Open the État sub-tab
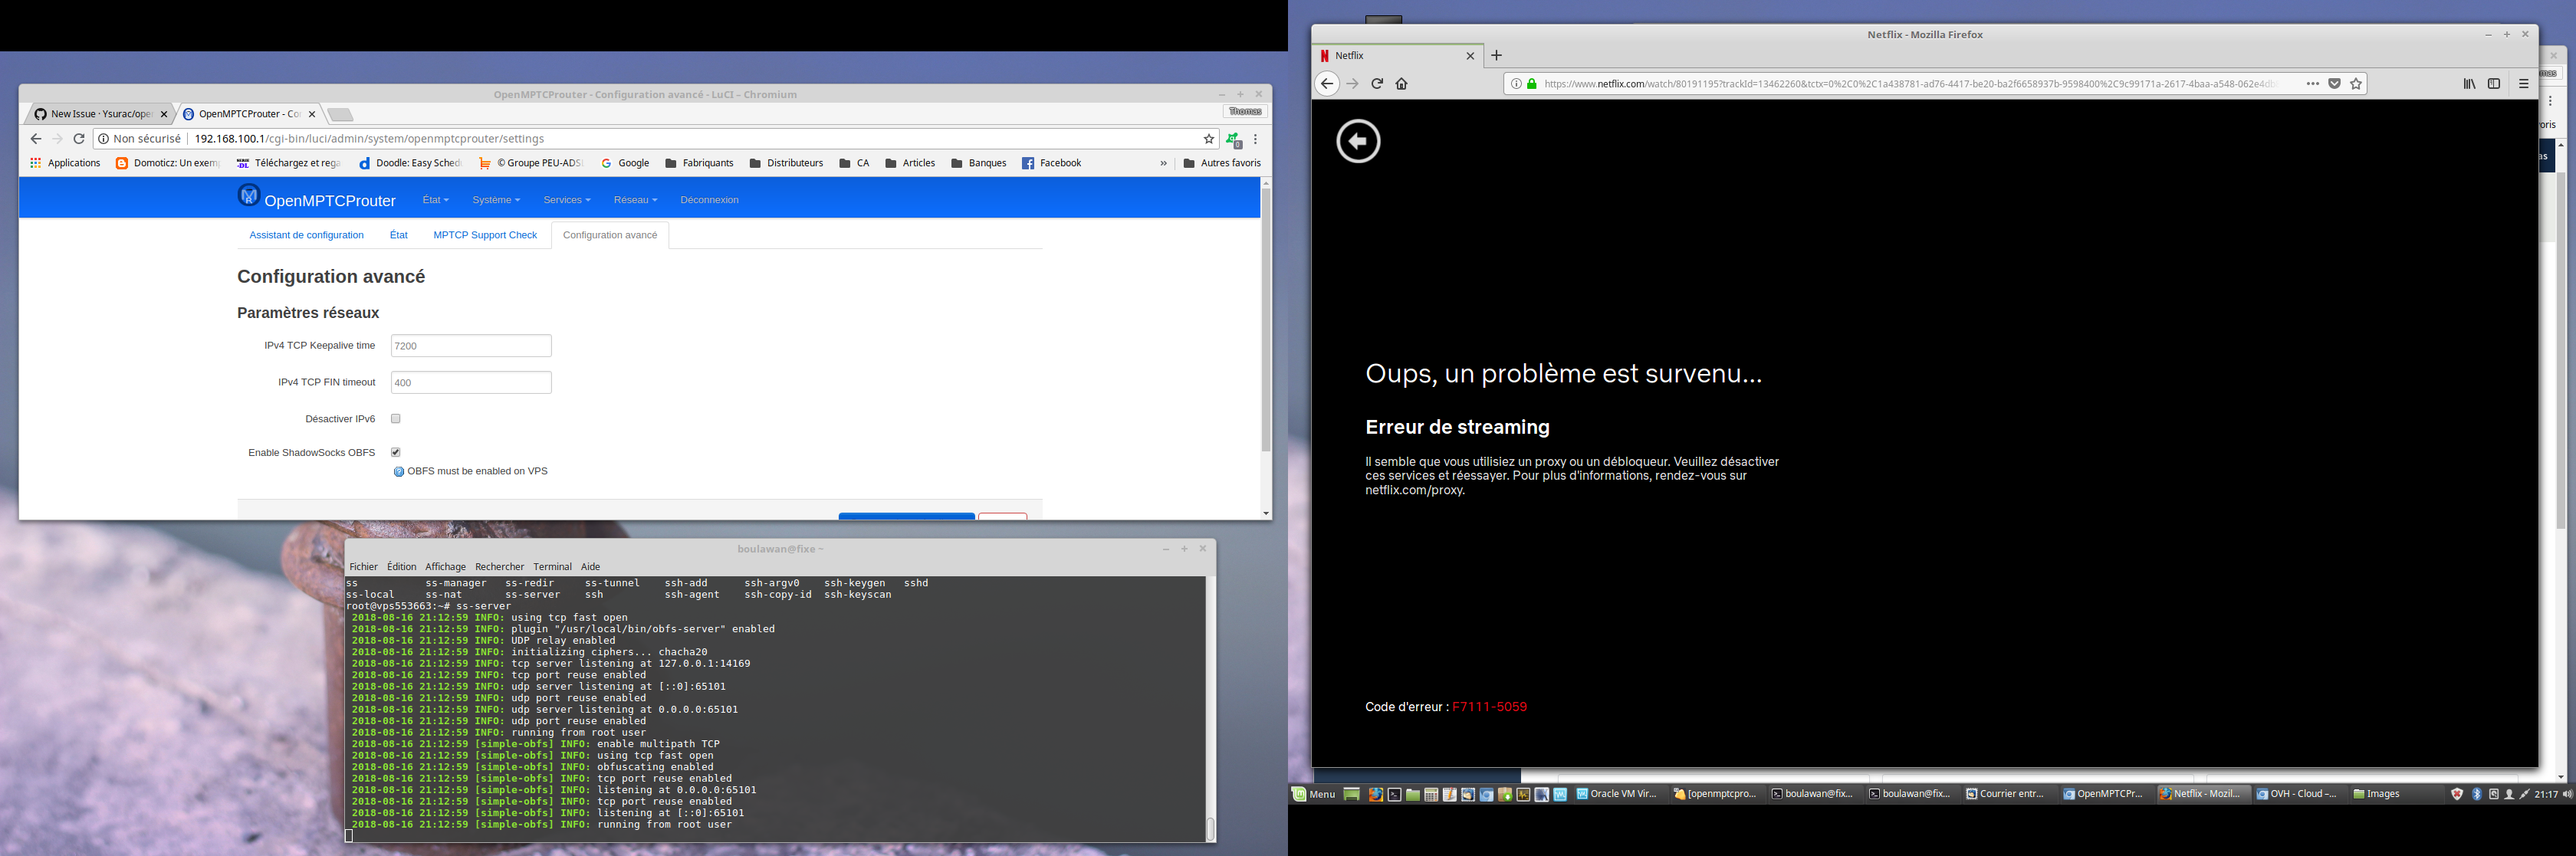The height and width of the screenshot is (856, 2576). tap(399, 235)
